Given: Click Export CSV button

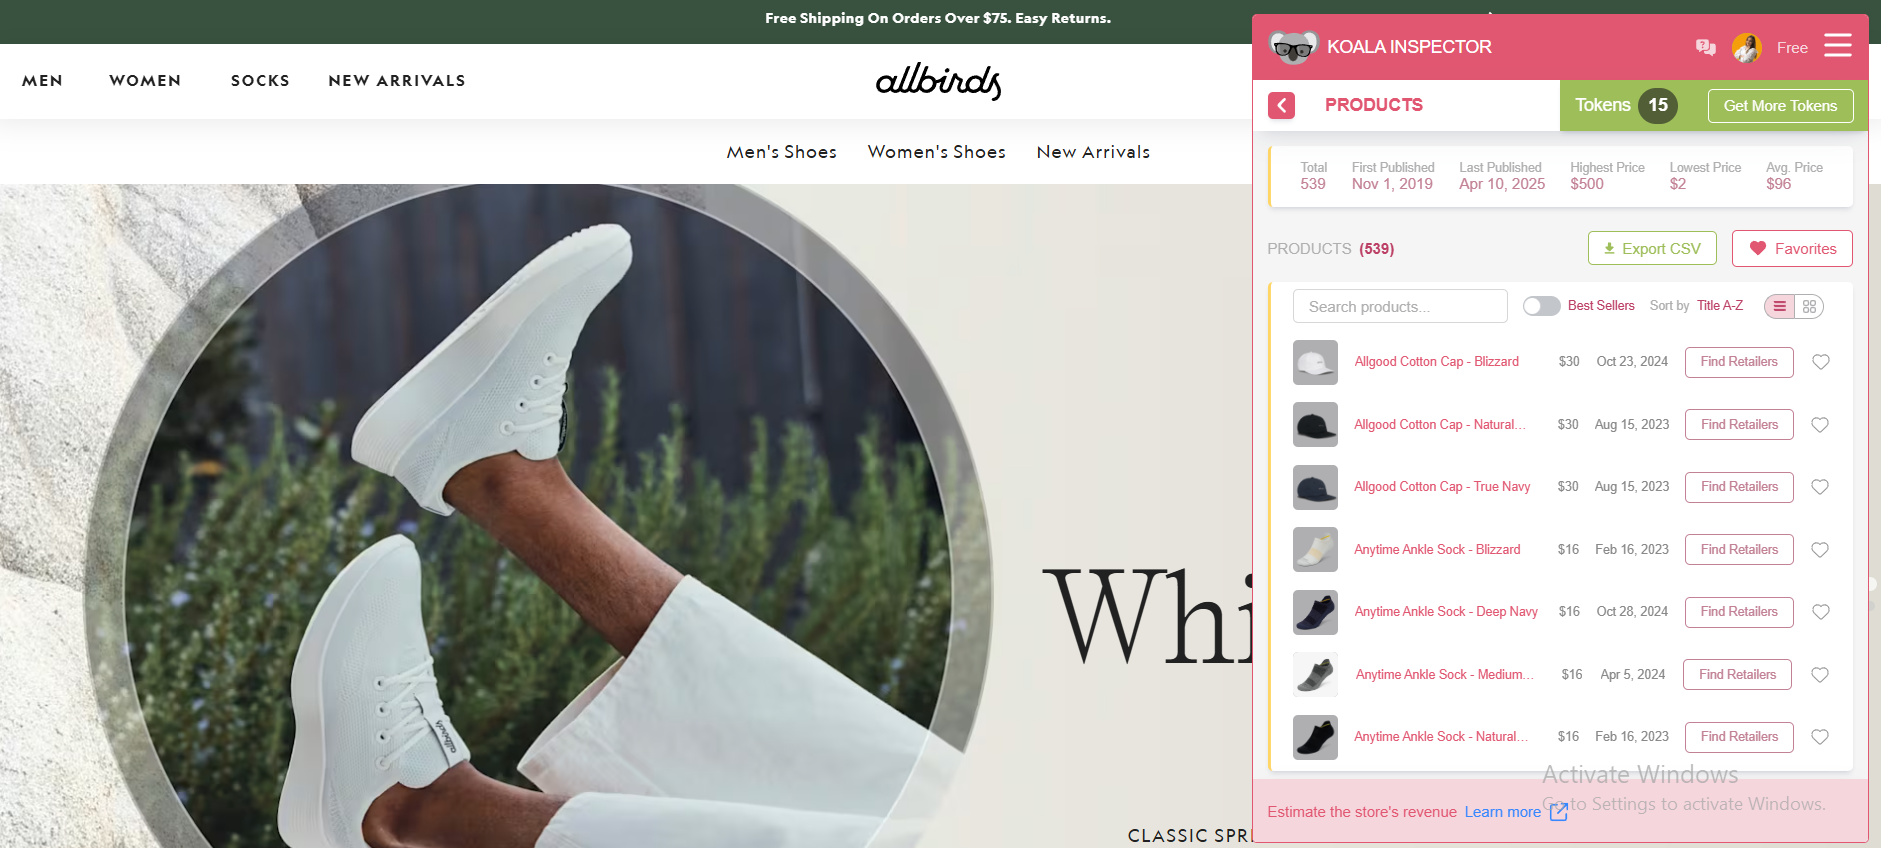Looking at the screenshot, I should click(1652, 249).
